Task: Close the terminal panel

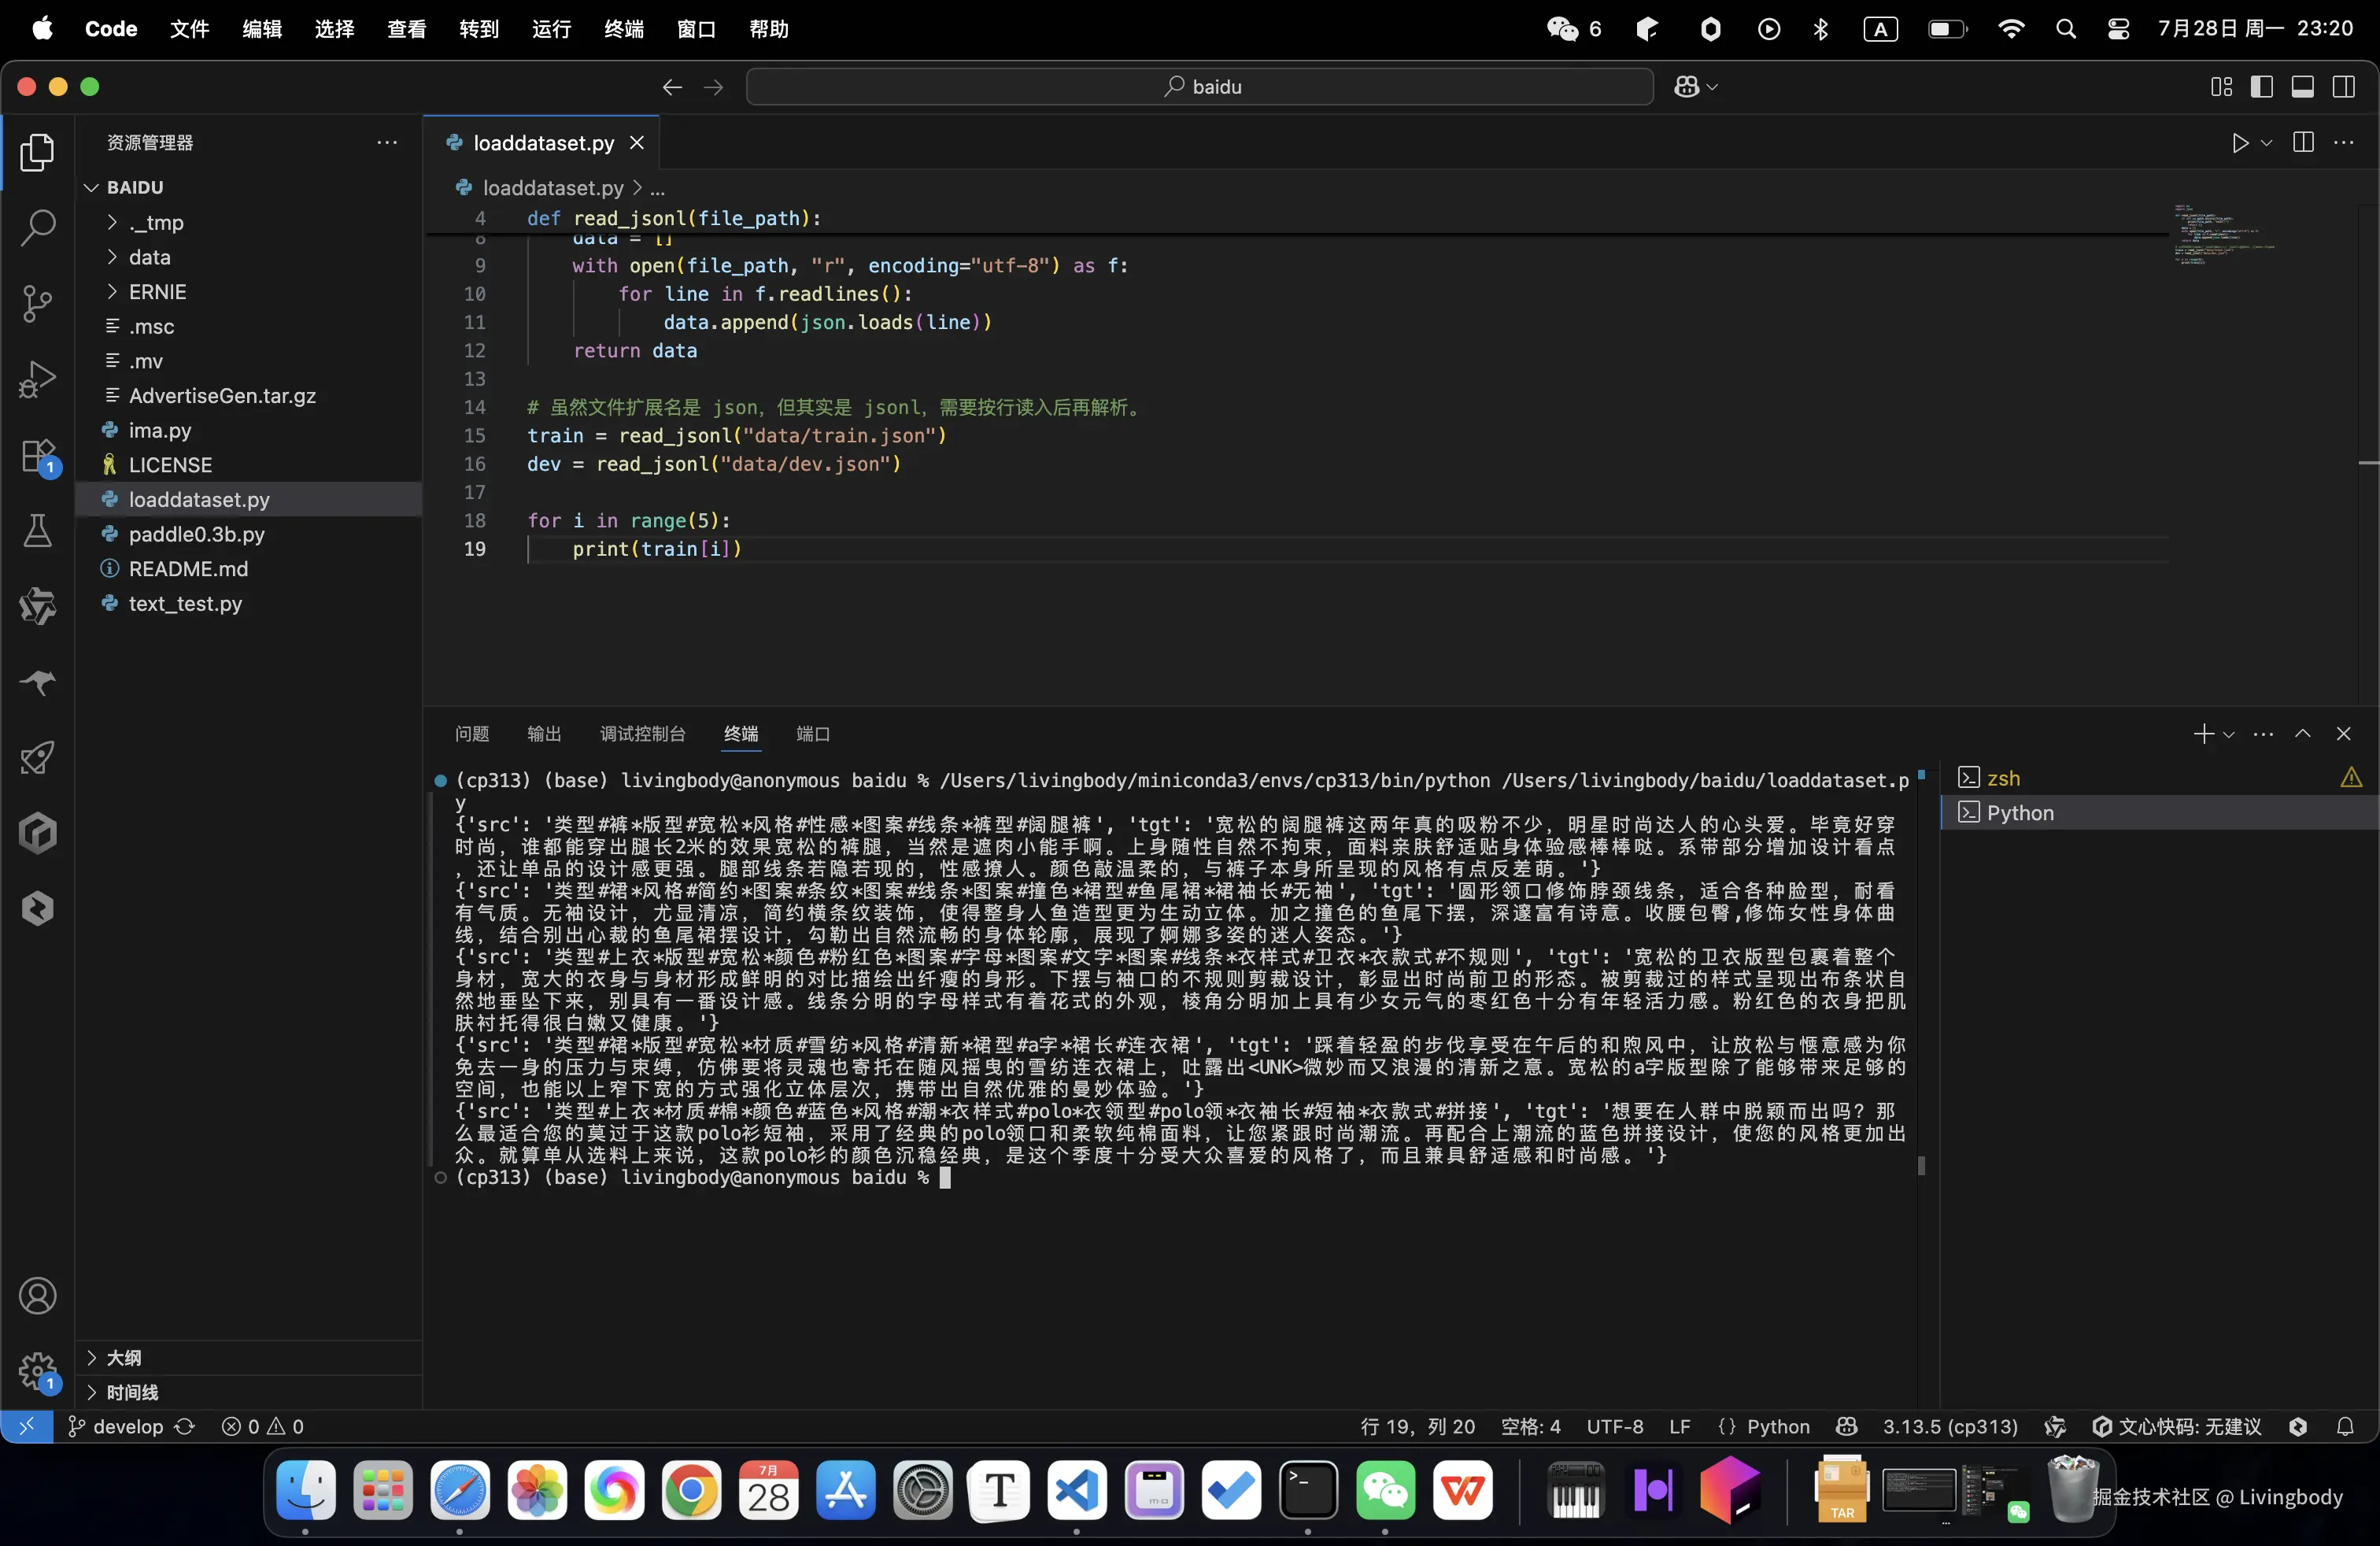Action: pyautogui.click(x=2343, y=734)
